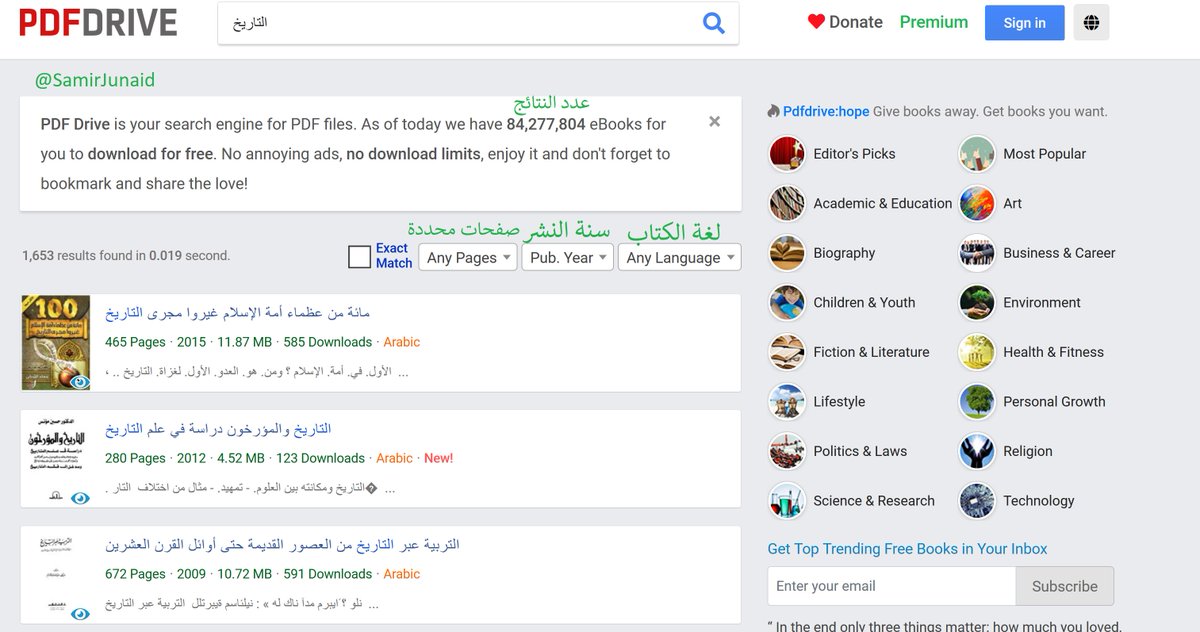This screenshot has width=1200, height=632.
Task: Open the Religion category icon
Action: coord(977,451)
